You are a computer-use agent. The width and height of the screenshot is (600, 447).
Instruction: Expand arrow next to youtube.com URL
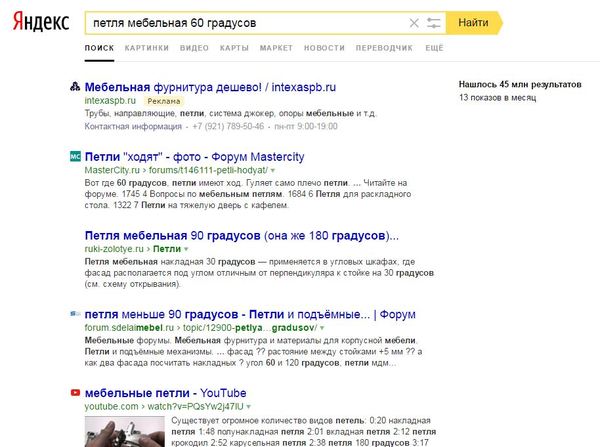coord(249,407)
